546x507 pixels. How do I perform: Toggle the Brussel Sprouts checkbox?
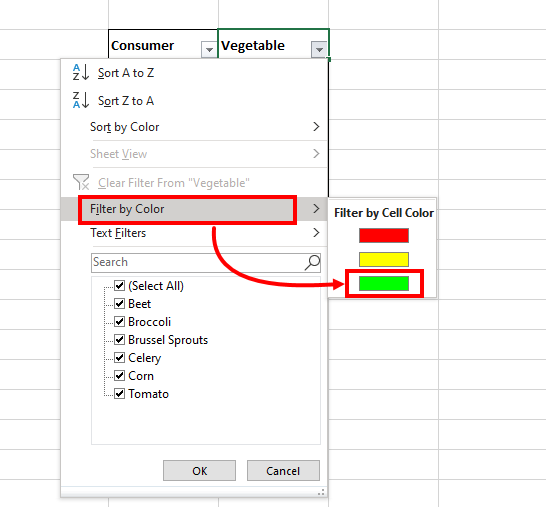tap(119, 340)
